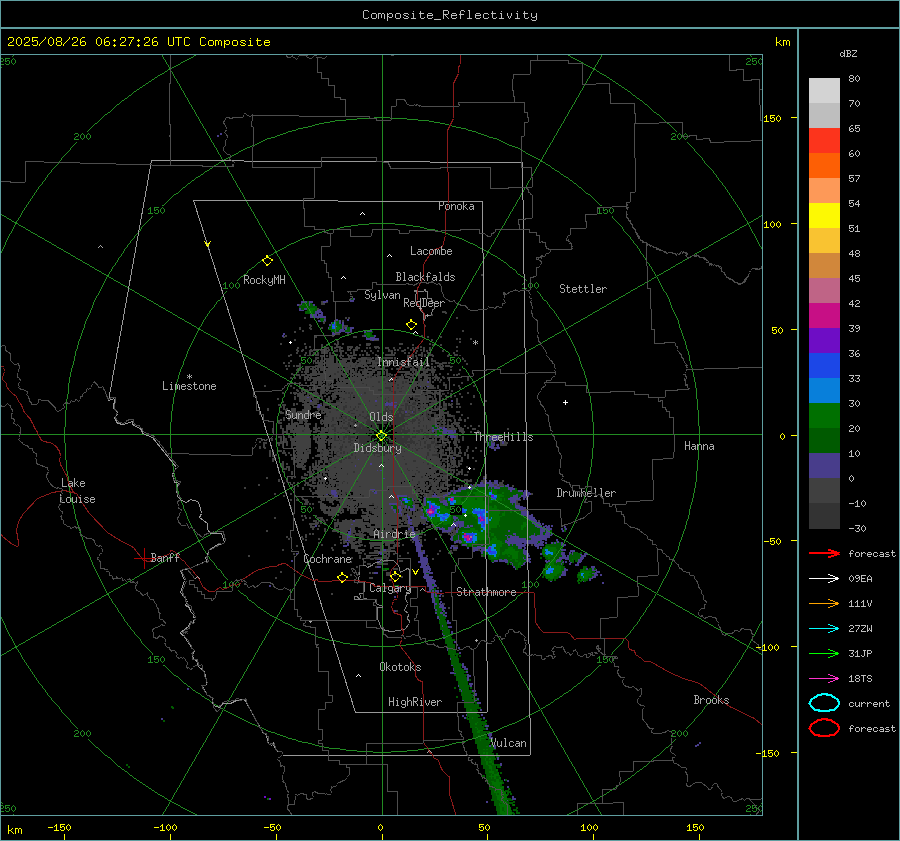Click the magenta 18TS arrow in legend
The width and height of the screenshot is (900, 841).
pyautogui.click(x=824, y=678)
